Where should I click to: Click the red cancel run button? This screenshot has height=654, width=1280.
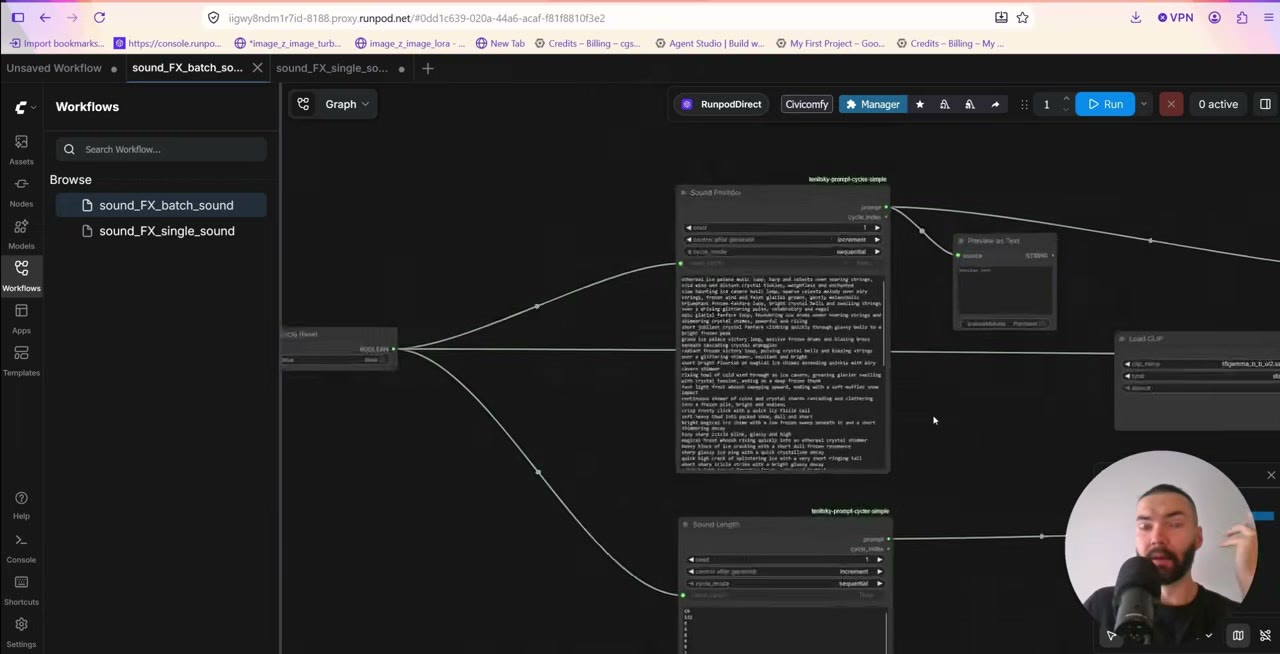click(x=1171, y=104)
